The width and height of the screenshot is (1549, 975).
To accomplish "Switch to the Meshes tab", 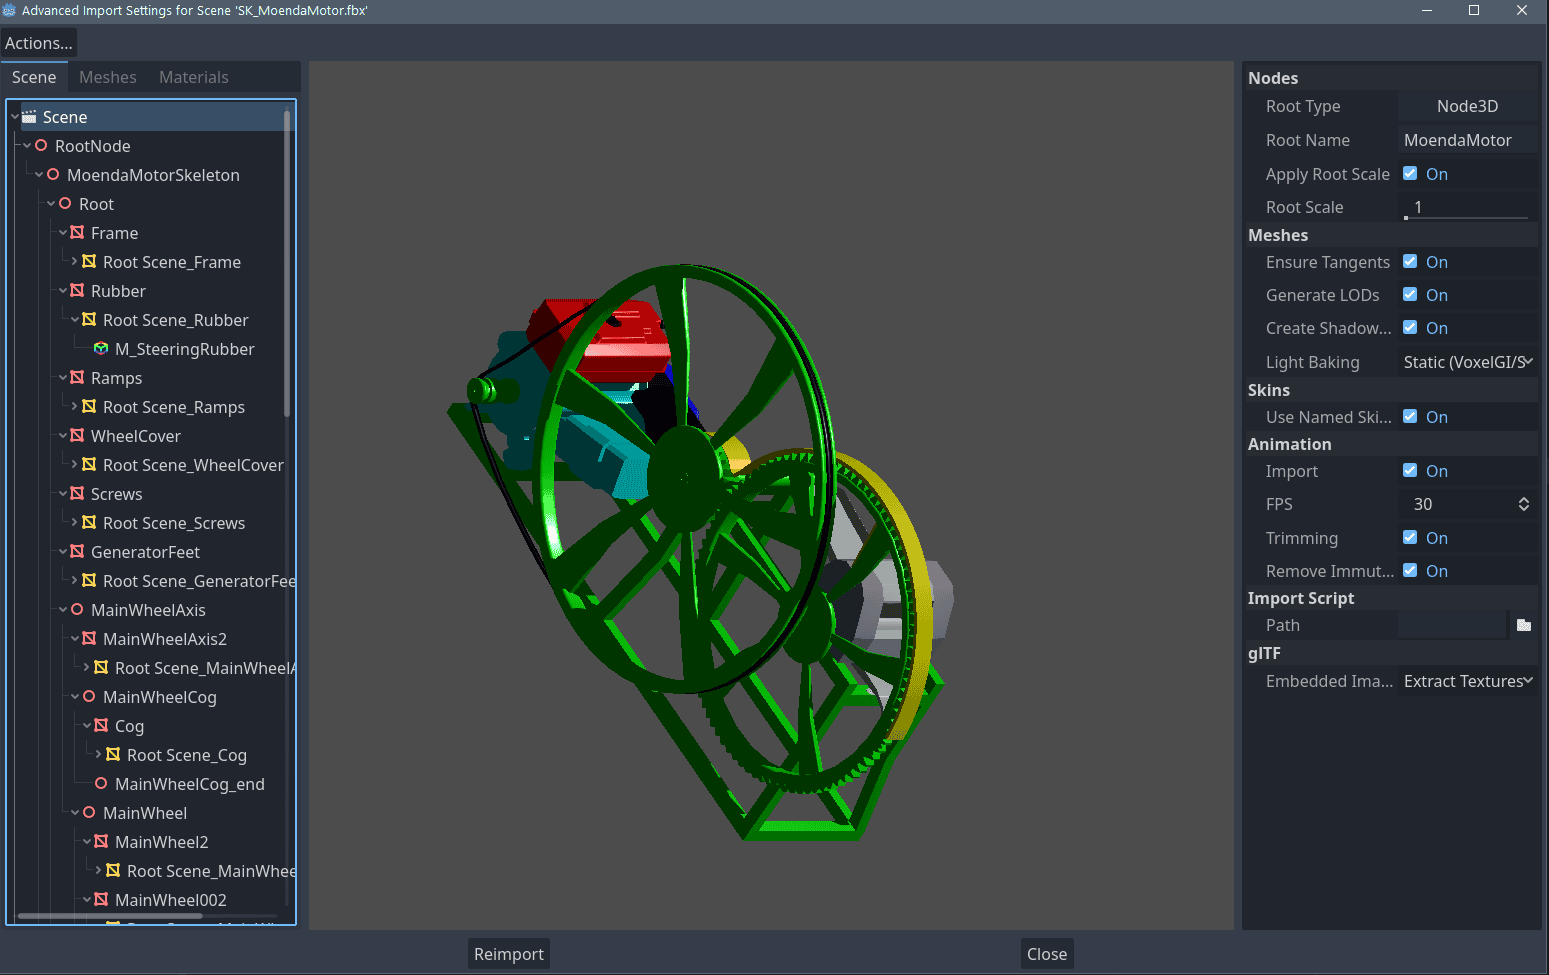I will (107, 77).
